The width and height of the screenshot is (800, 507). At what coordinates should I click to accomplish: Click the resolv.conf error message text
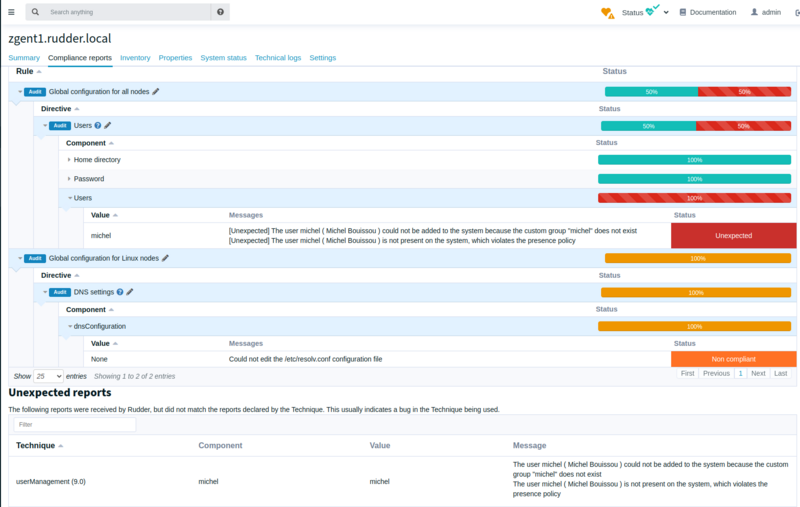(306, 359)
